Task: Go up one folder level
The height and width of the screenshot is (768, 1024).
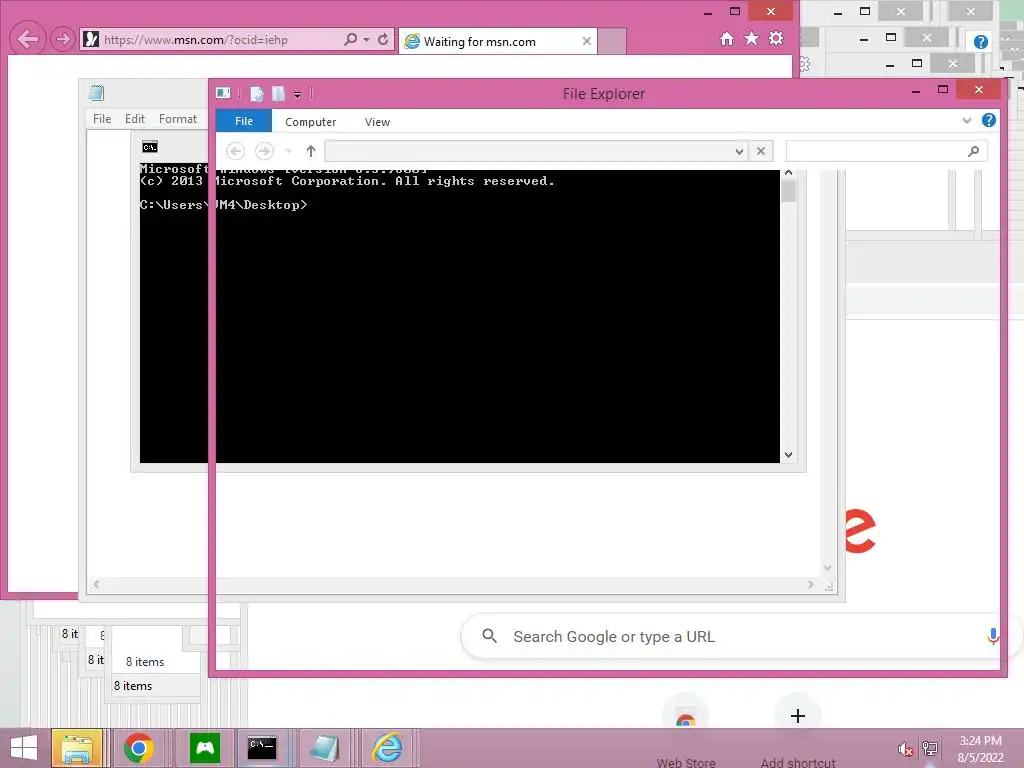Action: [311, 152]
